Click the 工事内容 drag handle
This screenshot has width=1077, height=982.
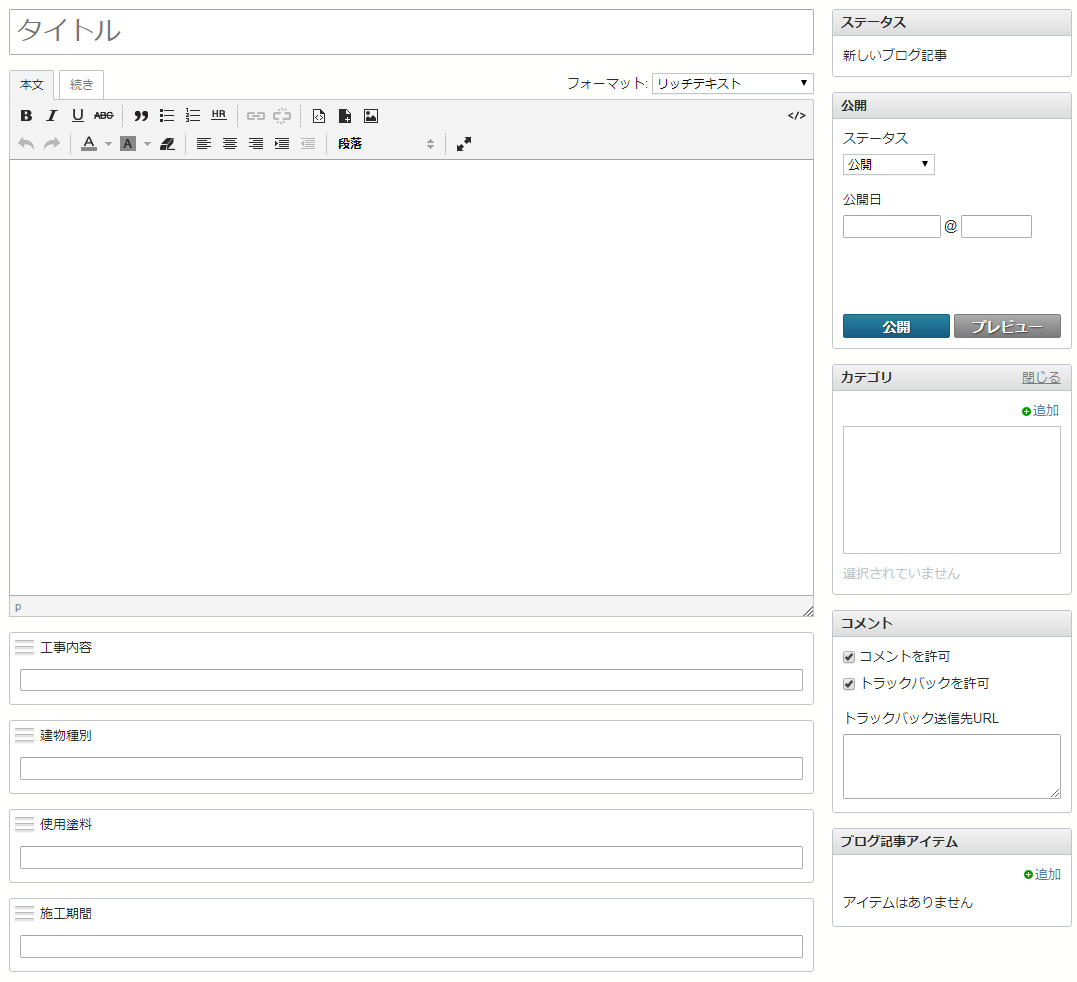pyautogui.click(x=24, y=647)
